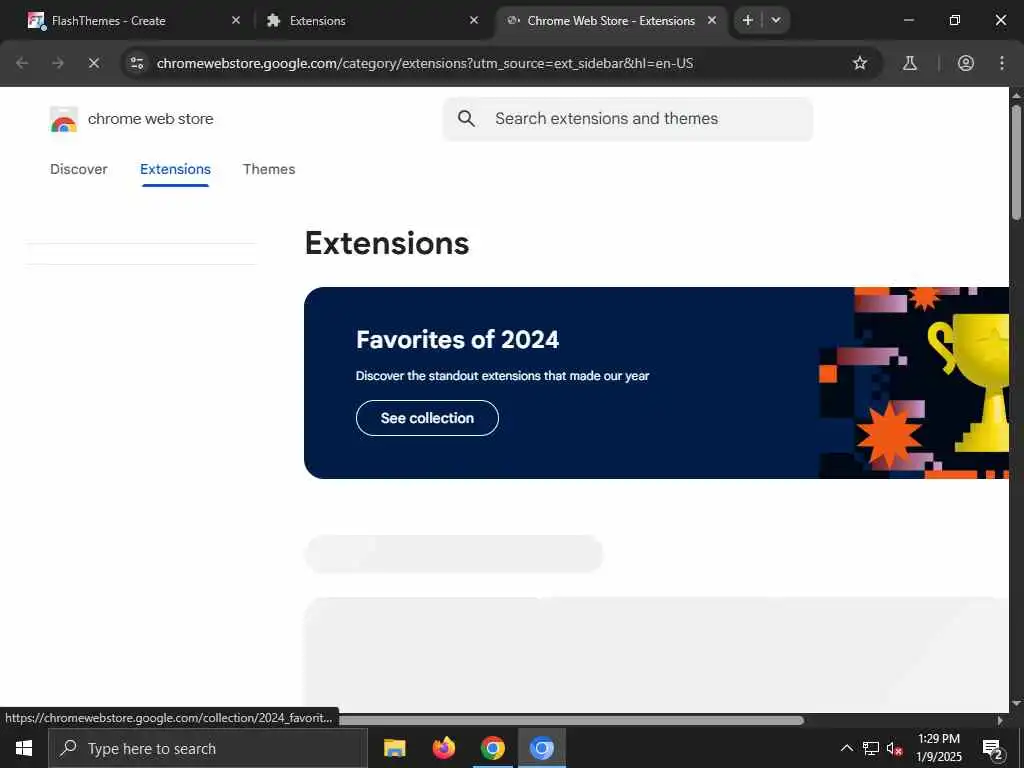Click the trophy banner artwork

914,383
